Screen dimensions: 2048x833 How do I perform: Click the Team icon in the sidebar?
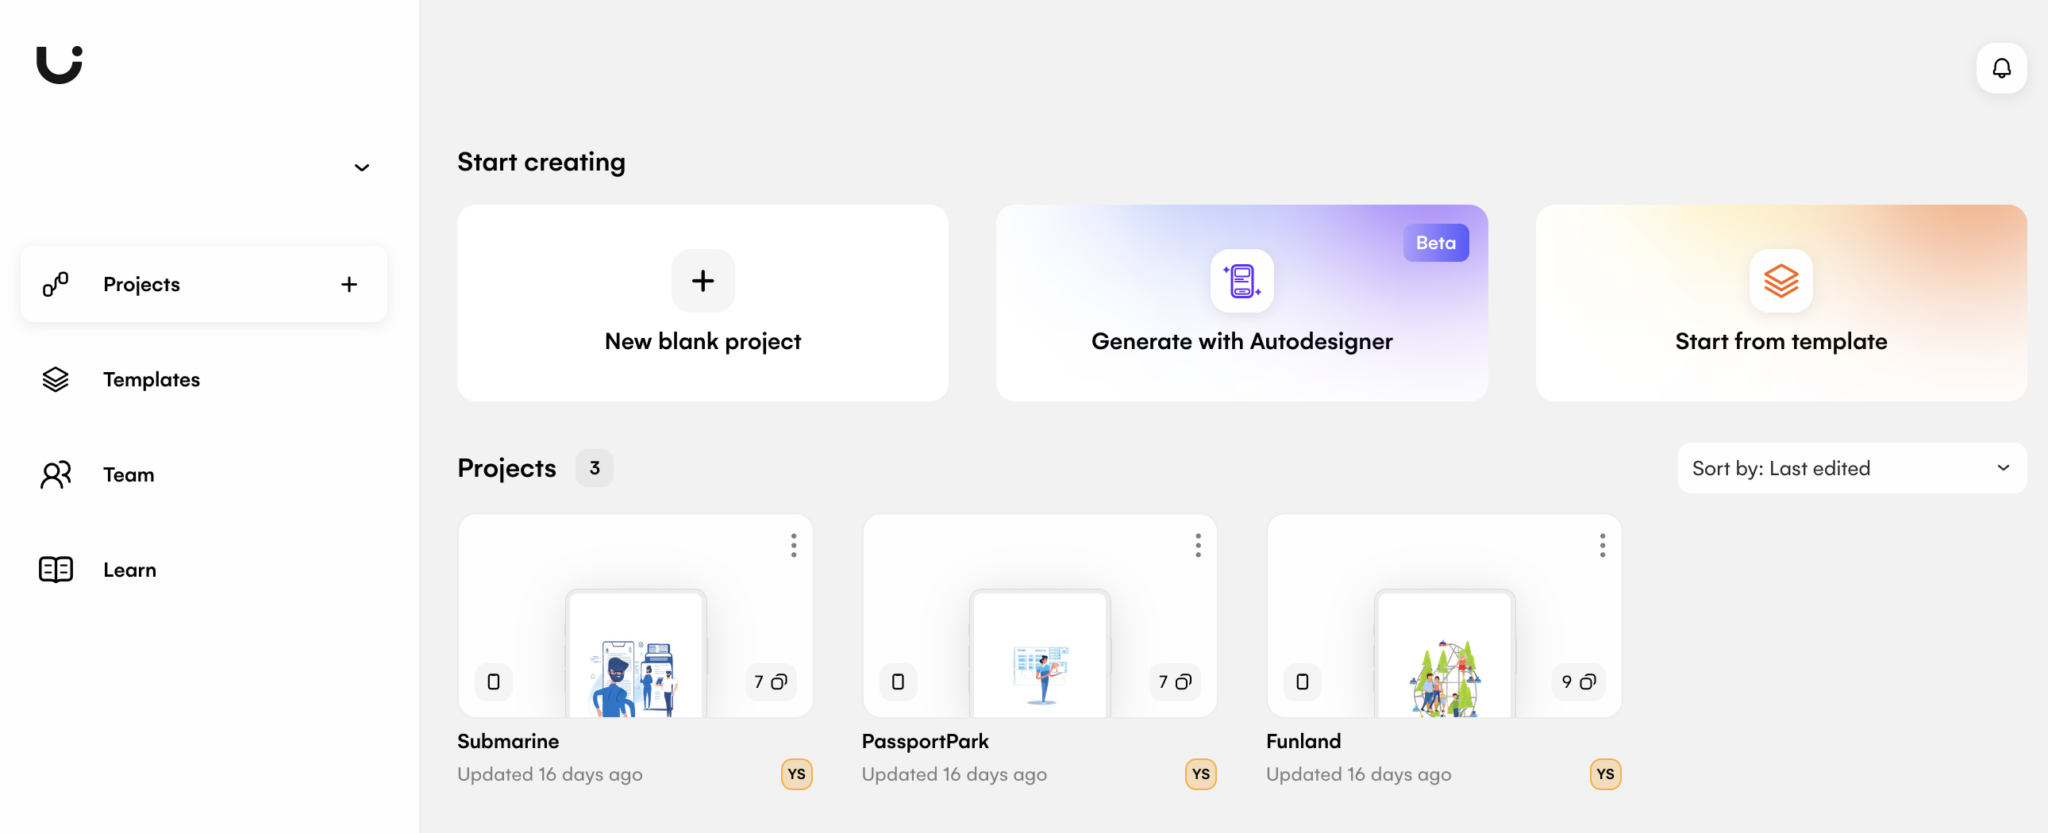pos(55,474)
